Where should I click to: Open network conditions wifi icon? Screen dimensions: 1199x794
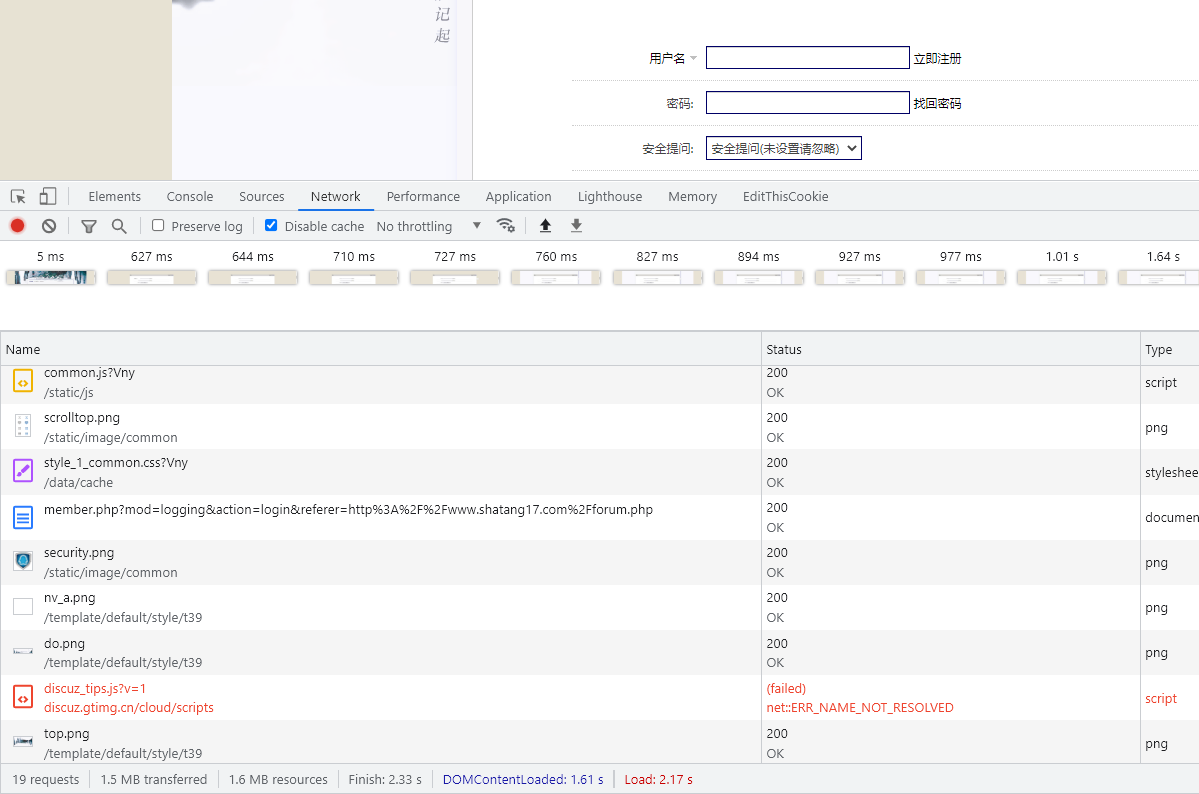click(x=506, y=226)
